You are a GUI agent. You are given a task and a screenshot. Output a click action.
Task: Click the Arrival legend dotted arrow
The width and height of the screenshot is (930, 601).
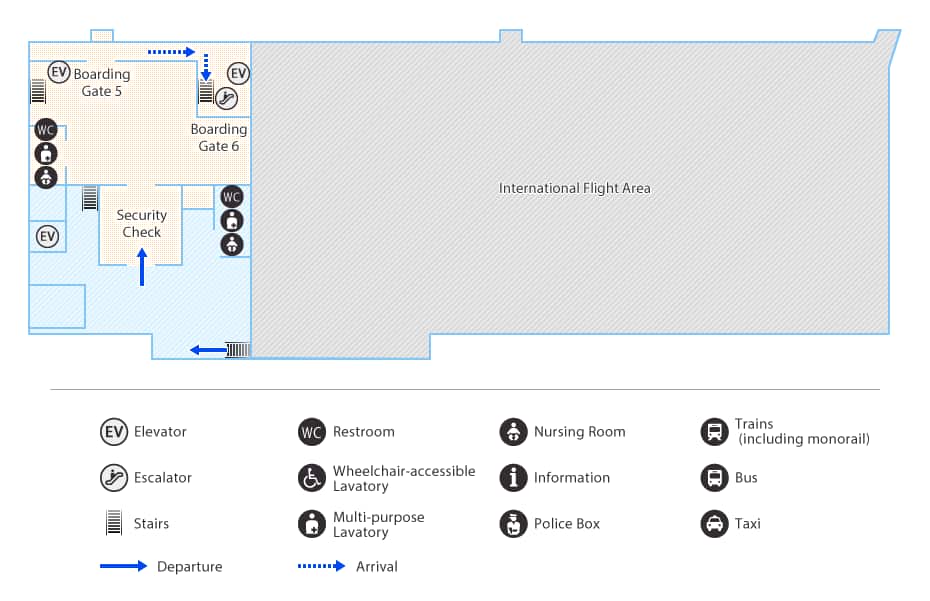(321, 566)
